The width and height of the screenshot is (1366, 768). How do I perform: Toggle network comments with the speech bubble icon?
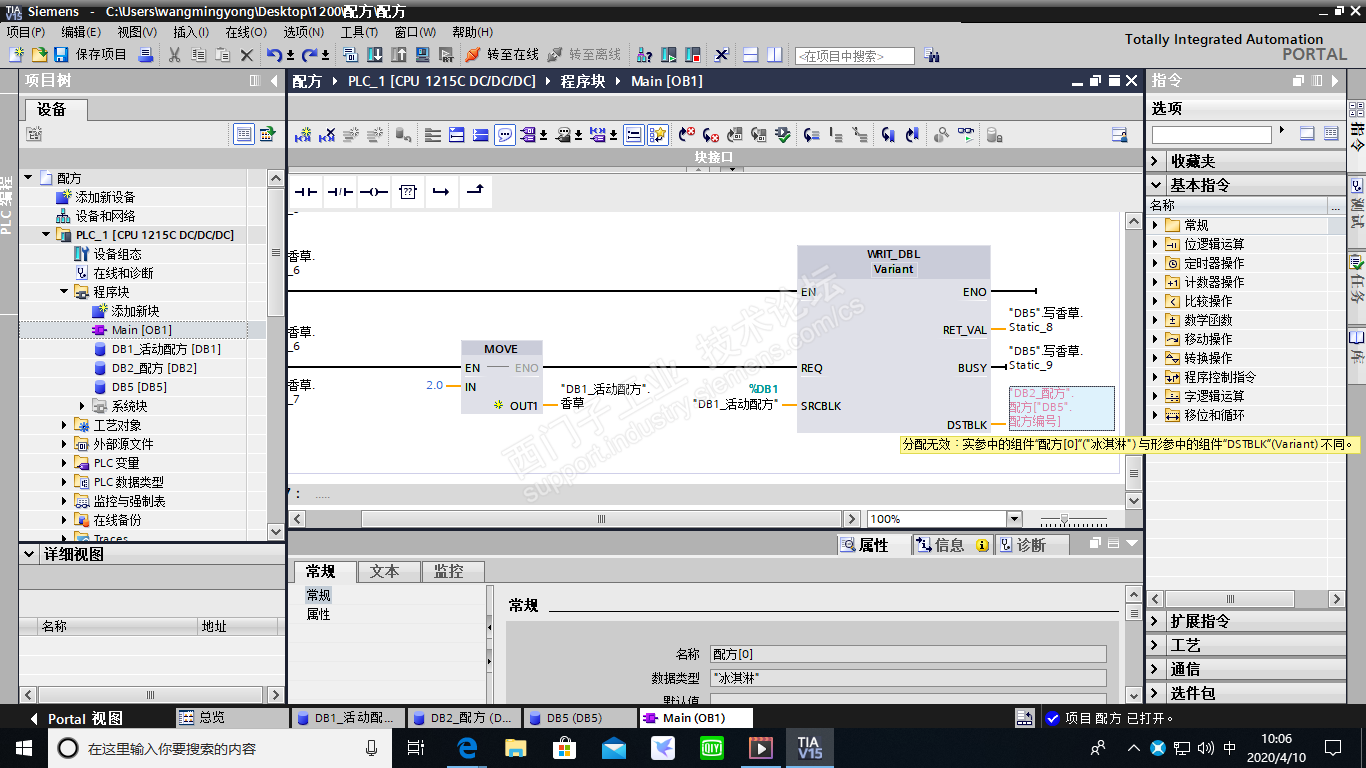pos(505,134)
